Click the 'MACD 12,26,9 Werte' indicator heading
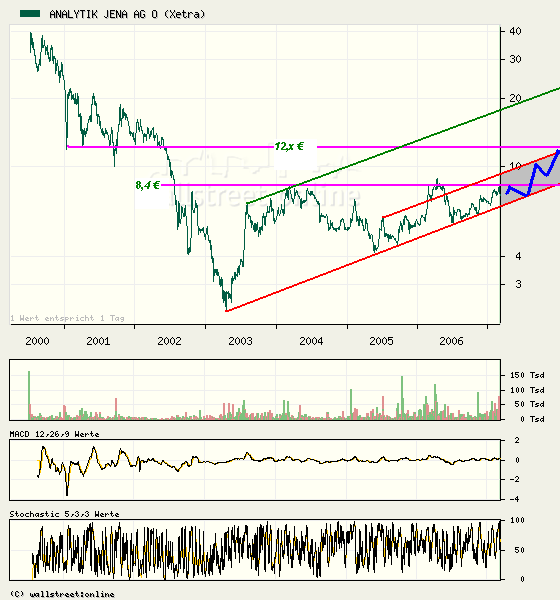 [54, 434]
